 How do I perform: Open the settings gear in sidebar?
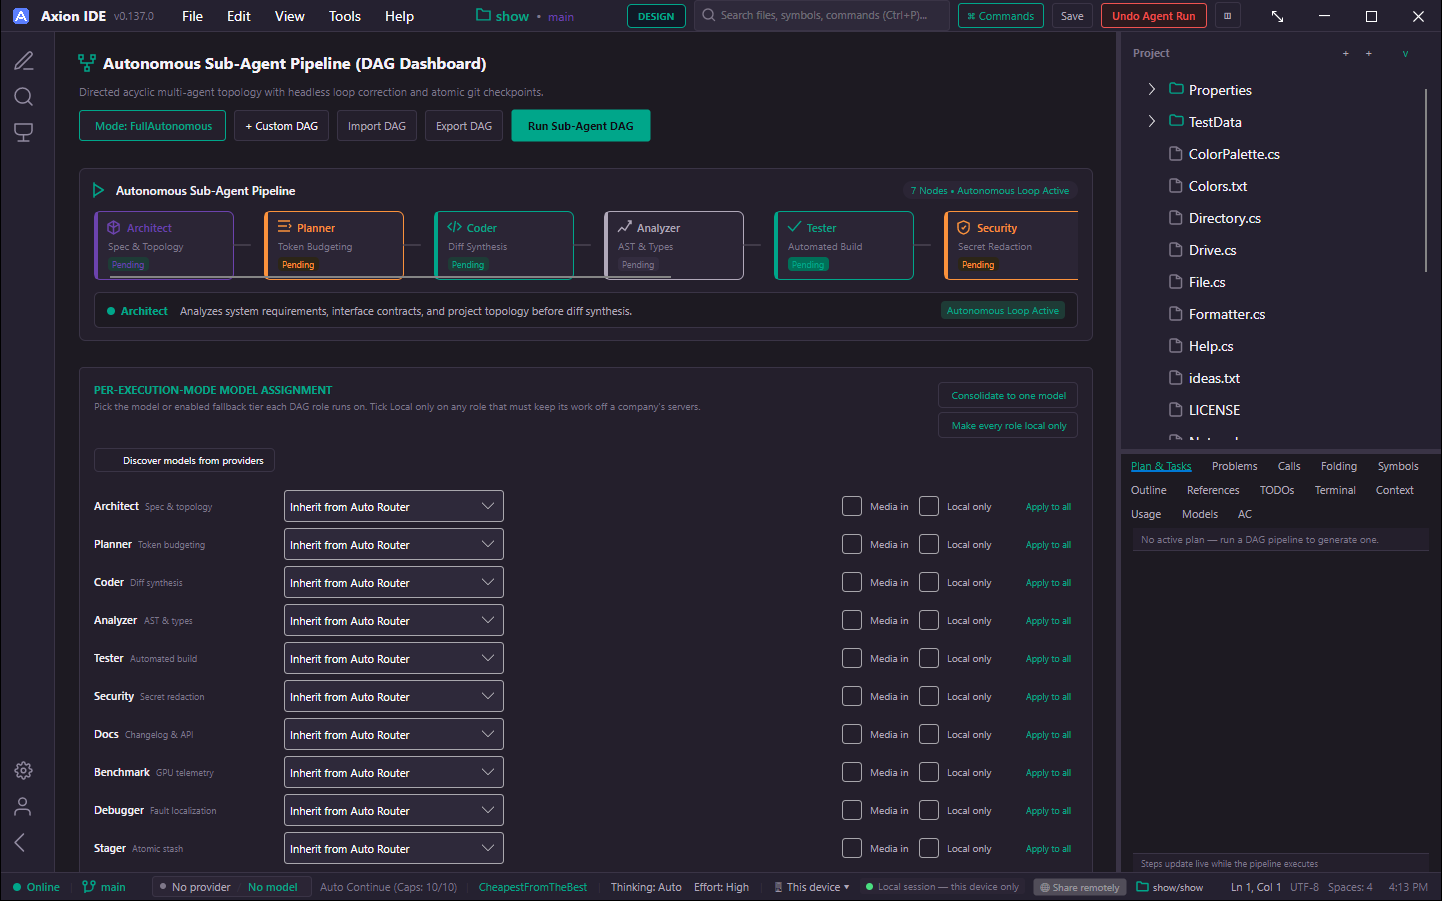tap(24, 770)
